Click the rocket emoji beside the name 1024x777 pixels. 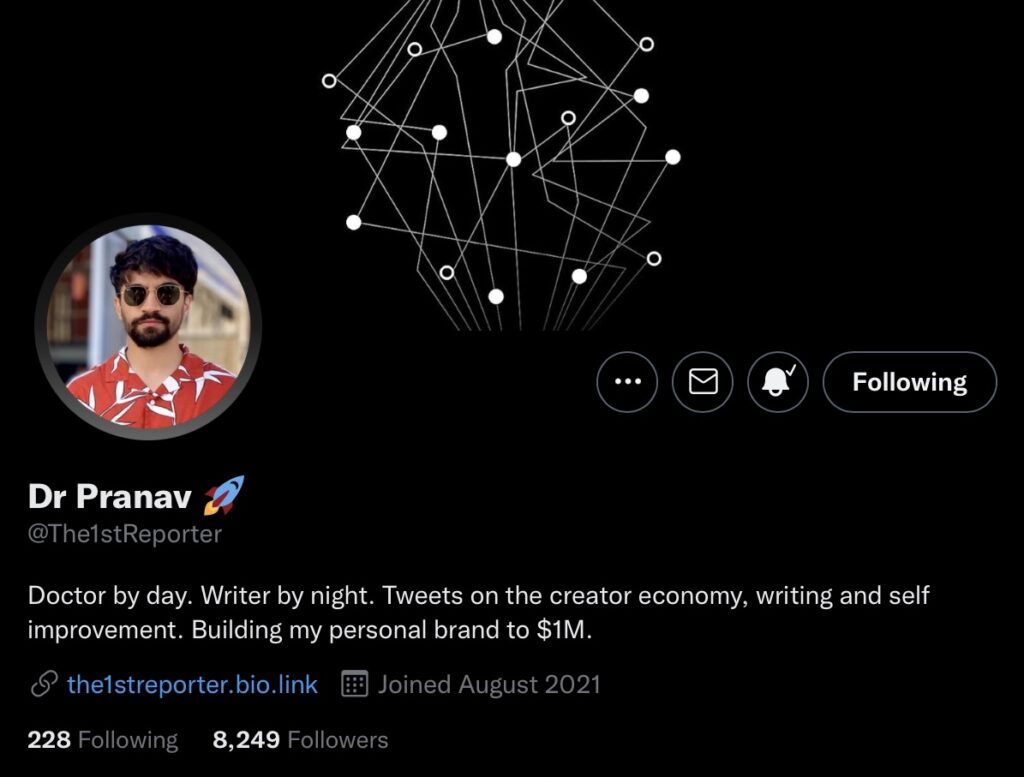point(224,495)
